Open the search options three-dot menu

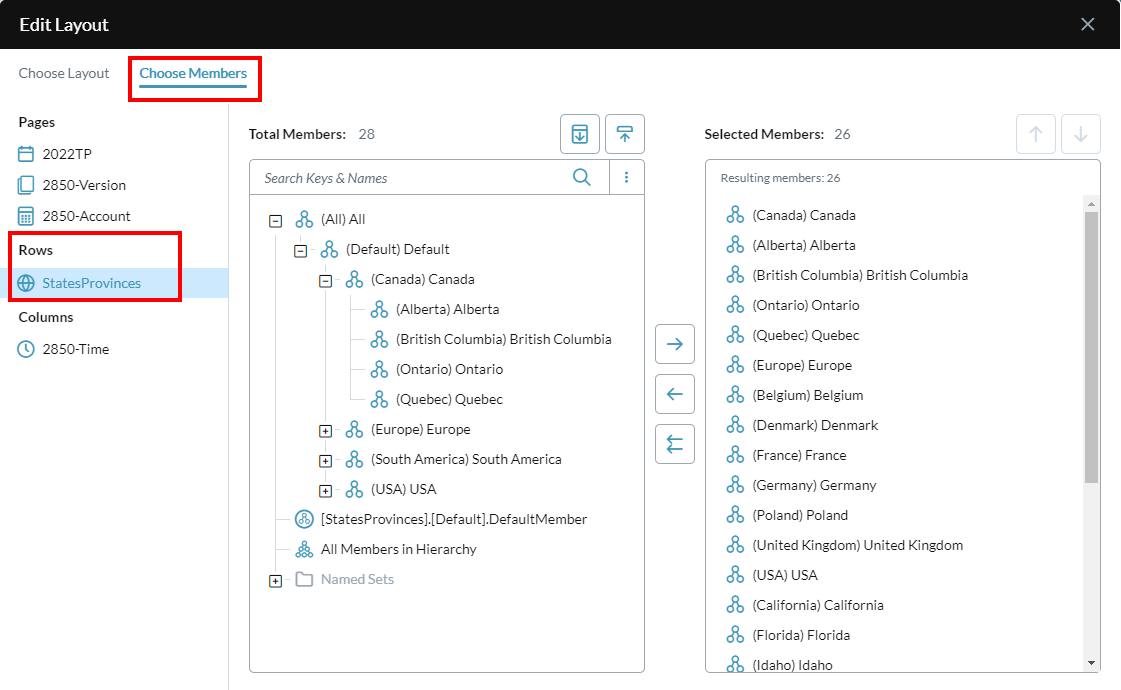pyautogui.click(x=626, y=177)
